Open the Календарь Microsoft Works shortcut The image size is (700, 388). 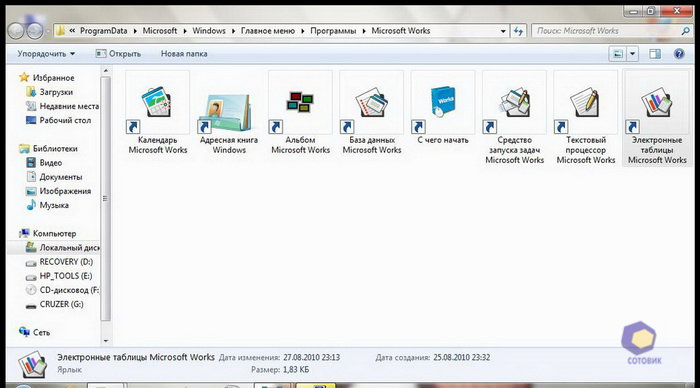coord(158,113)
